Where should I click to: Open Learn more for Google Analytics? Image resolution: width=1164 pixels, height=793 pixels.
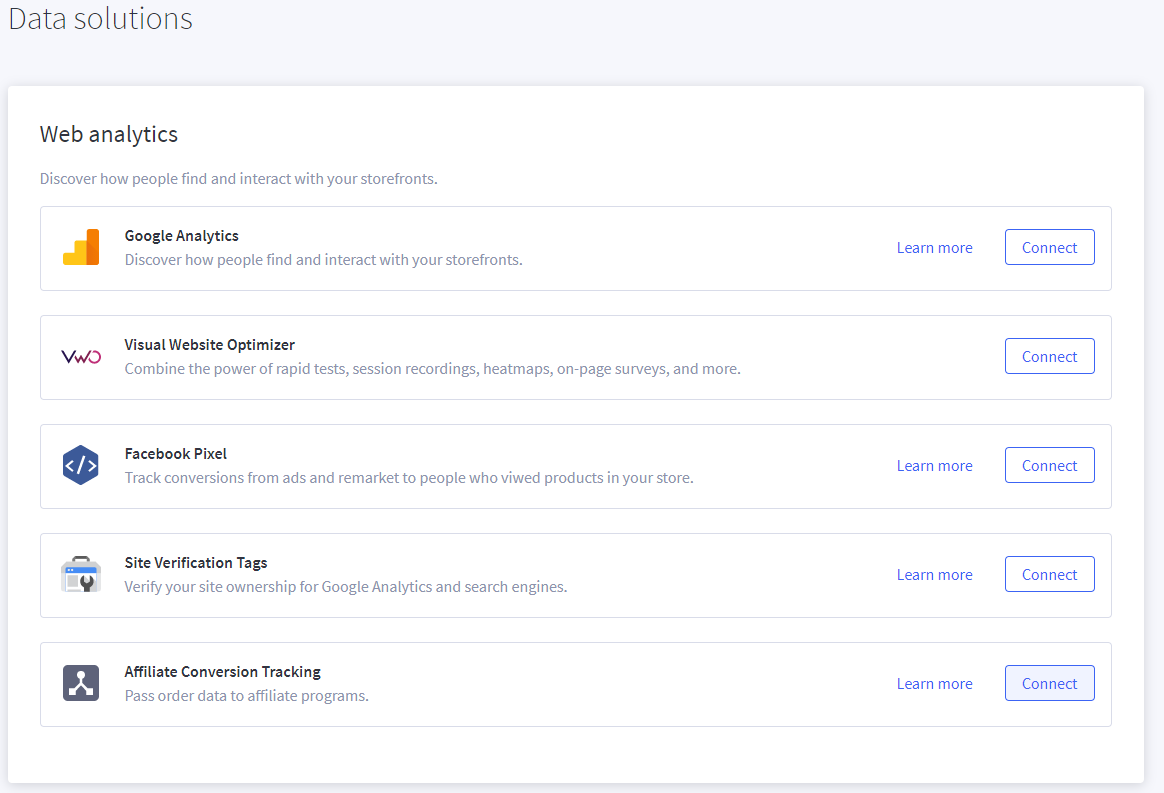[x=934, y=248]
